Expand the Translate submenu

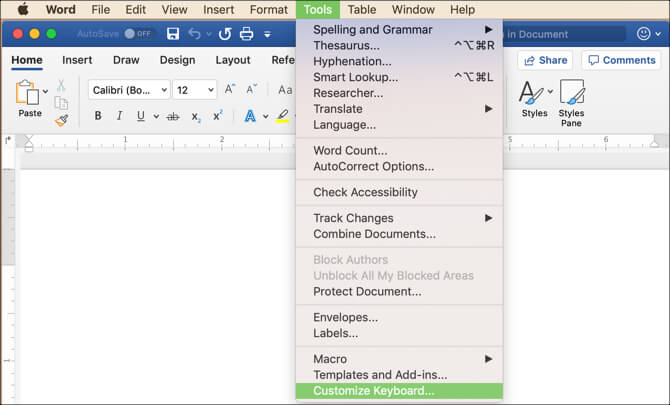[x=399, y=109]
